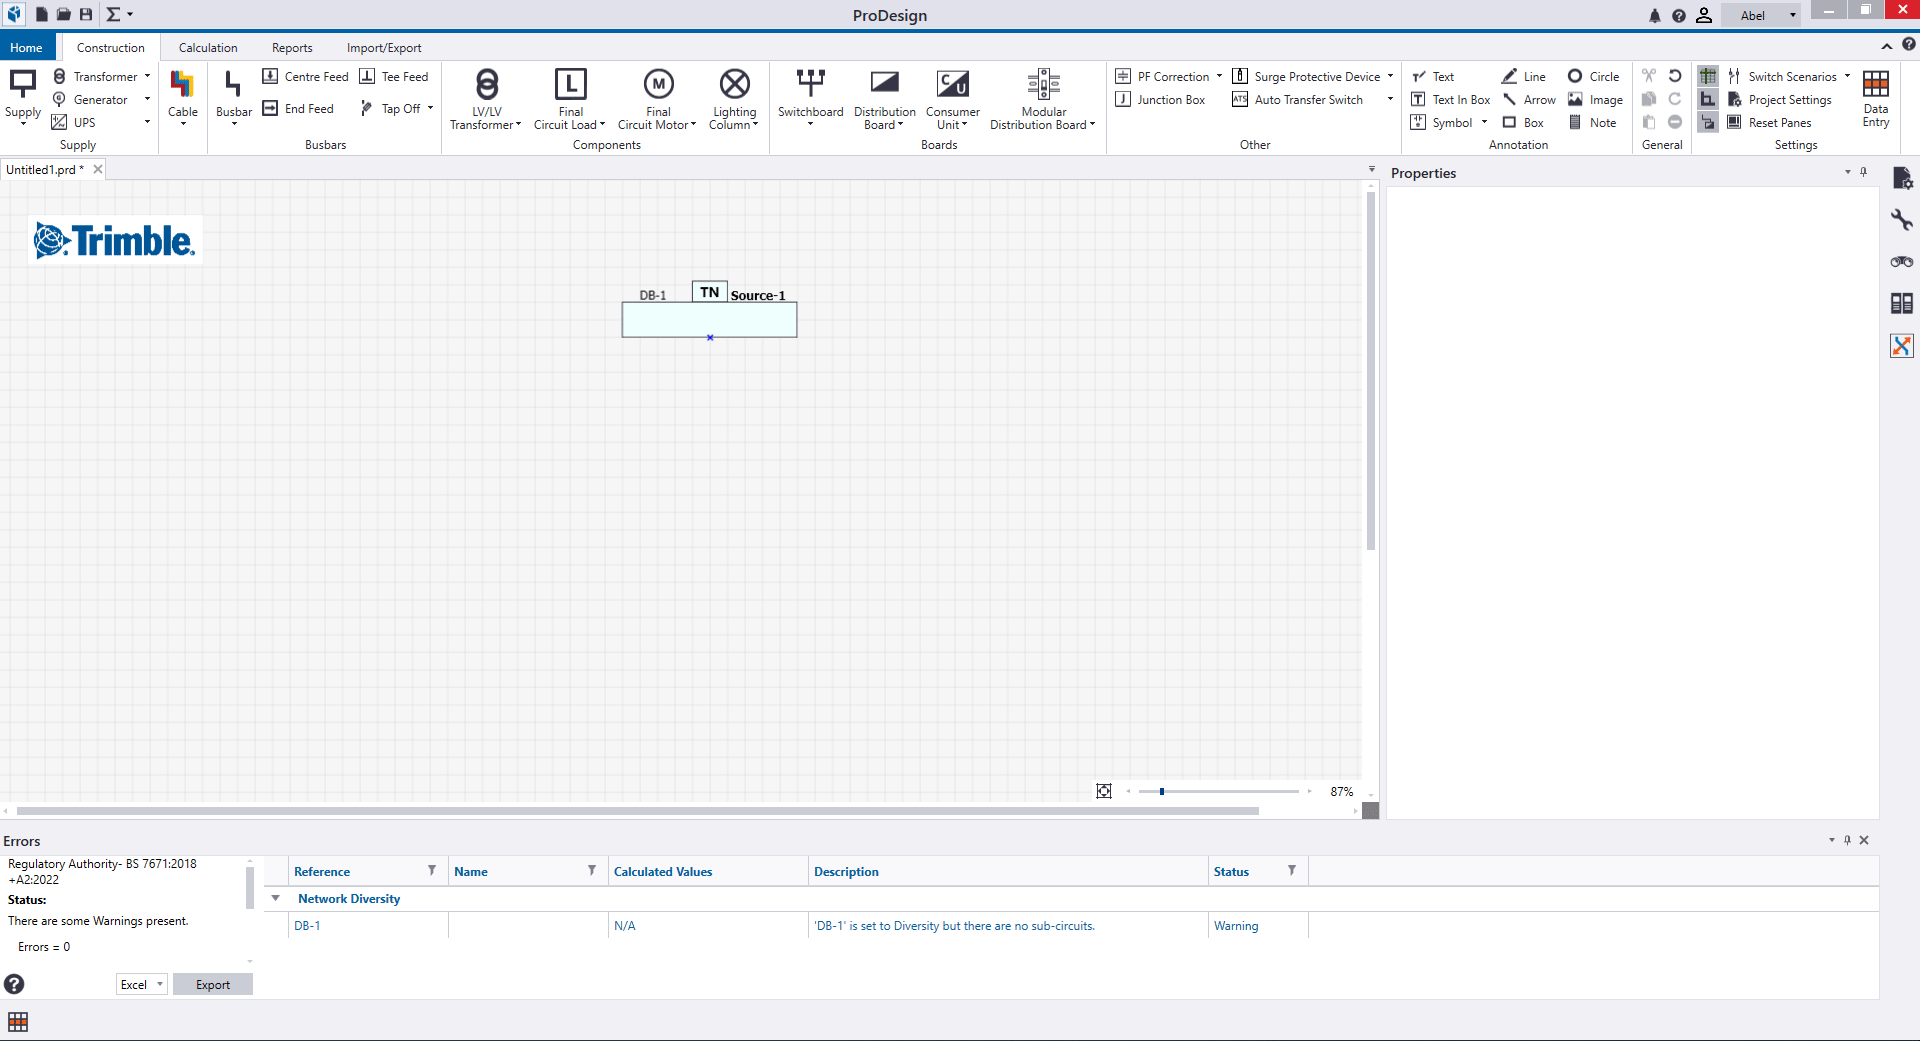Go to the Home tab
This screenshot has width=1920, height=1041.
26,48
